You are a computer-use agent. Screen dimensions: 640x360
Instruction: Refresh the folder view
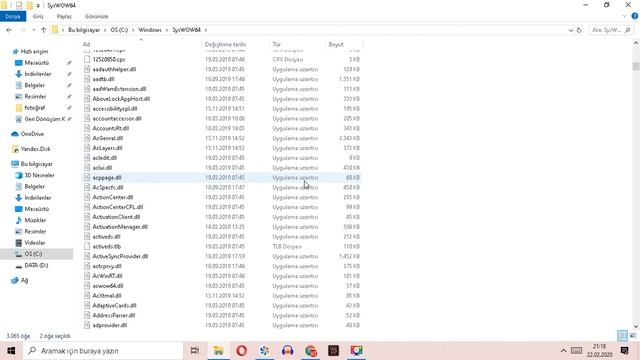click(x=579, y=30)
